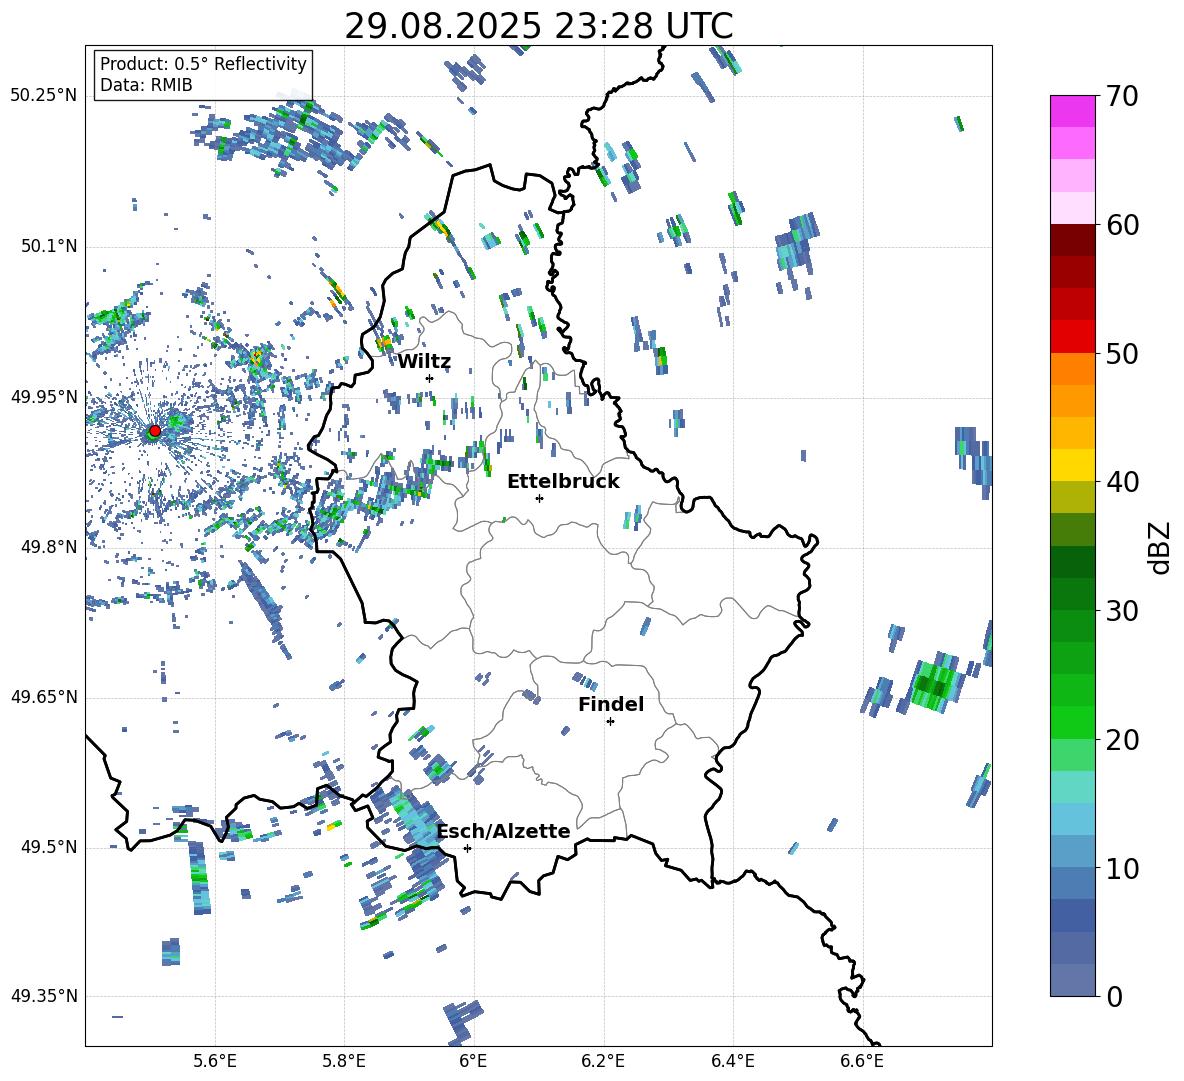Click the cross marker below Esch/Alzette
The height and width of the screenshot is (1081, 1184).
click(467, 848)
